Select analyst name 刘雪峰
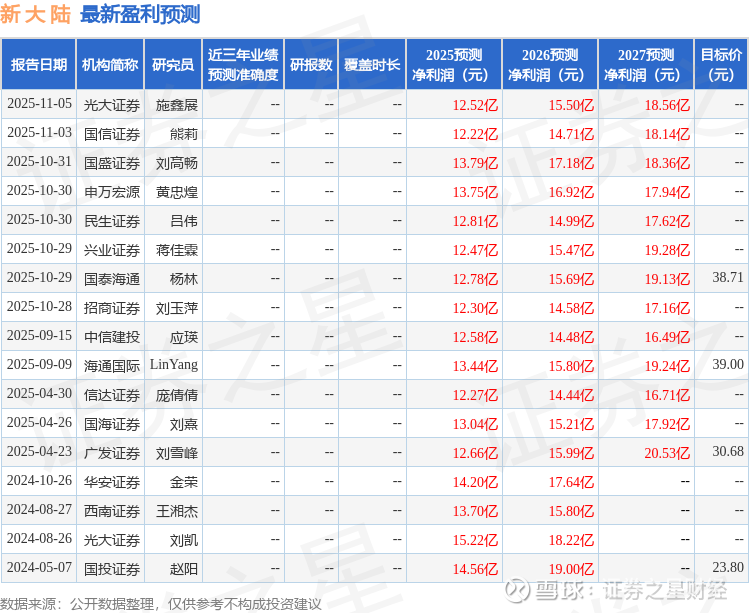This screenshot has width=749, height=613. click(x=177, y=453)
